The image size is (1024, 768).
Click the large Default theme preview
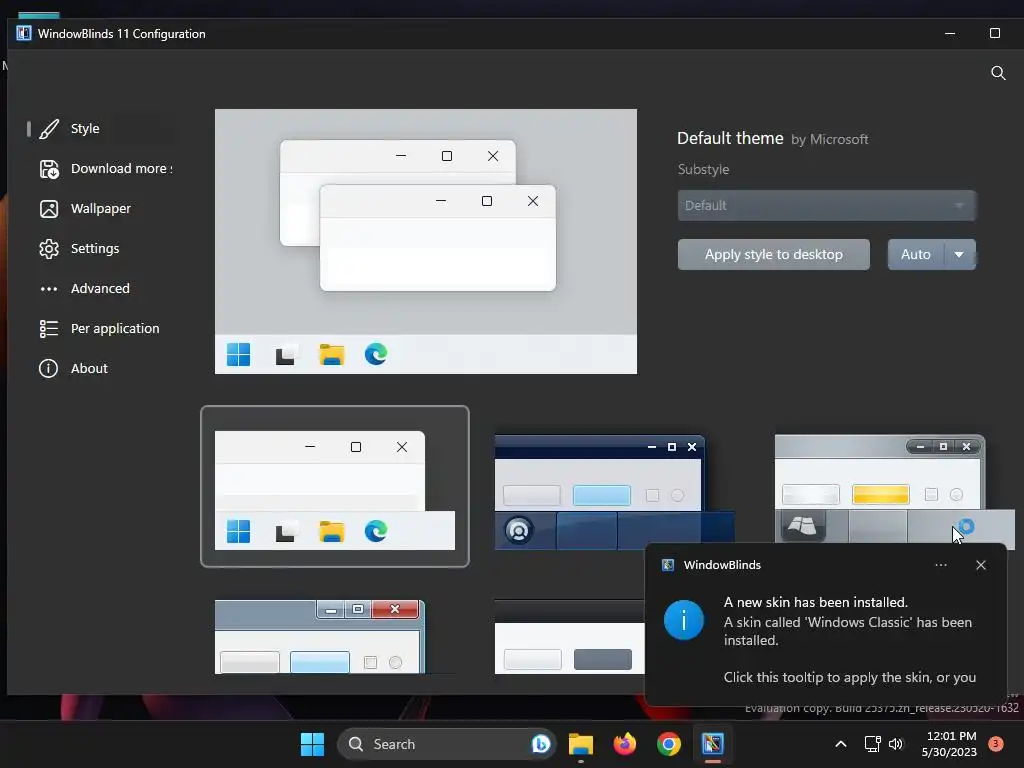426,242
